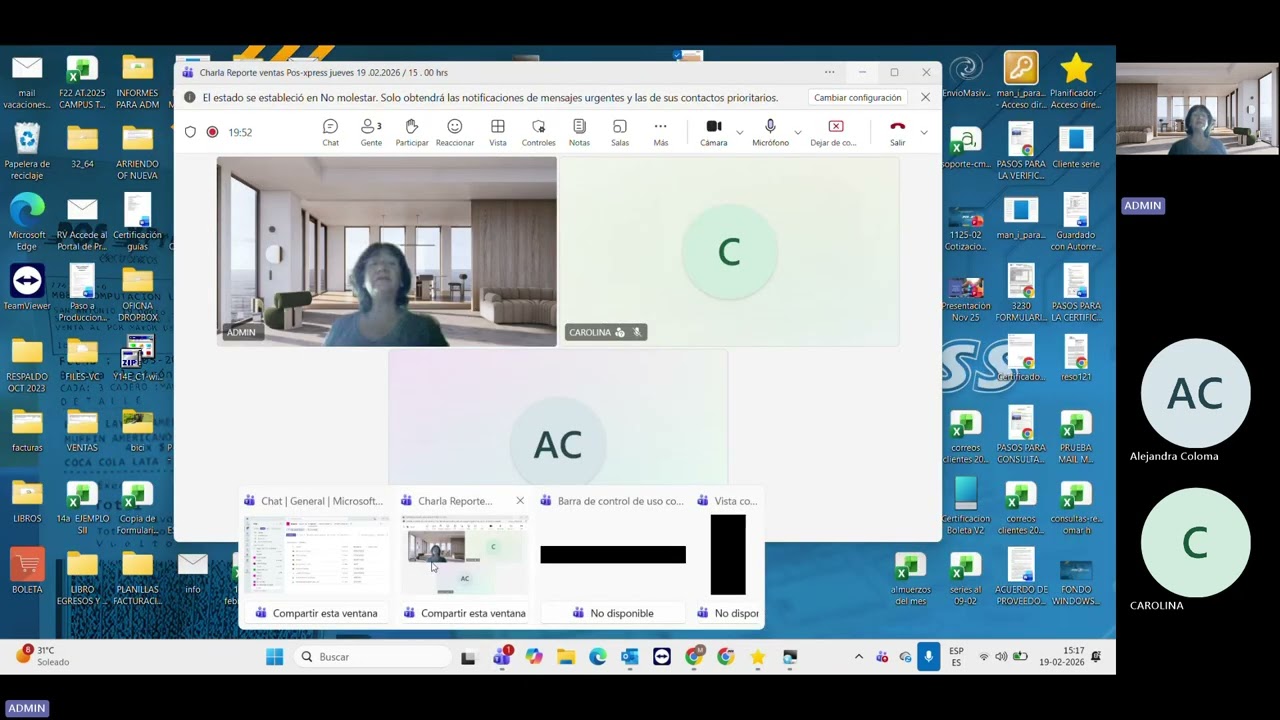Open the Papelera de reciclaje desktop icon
The height and width of the screenshot is (720, 1280).
pos(27,152)
